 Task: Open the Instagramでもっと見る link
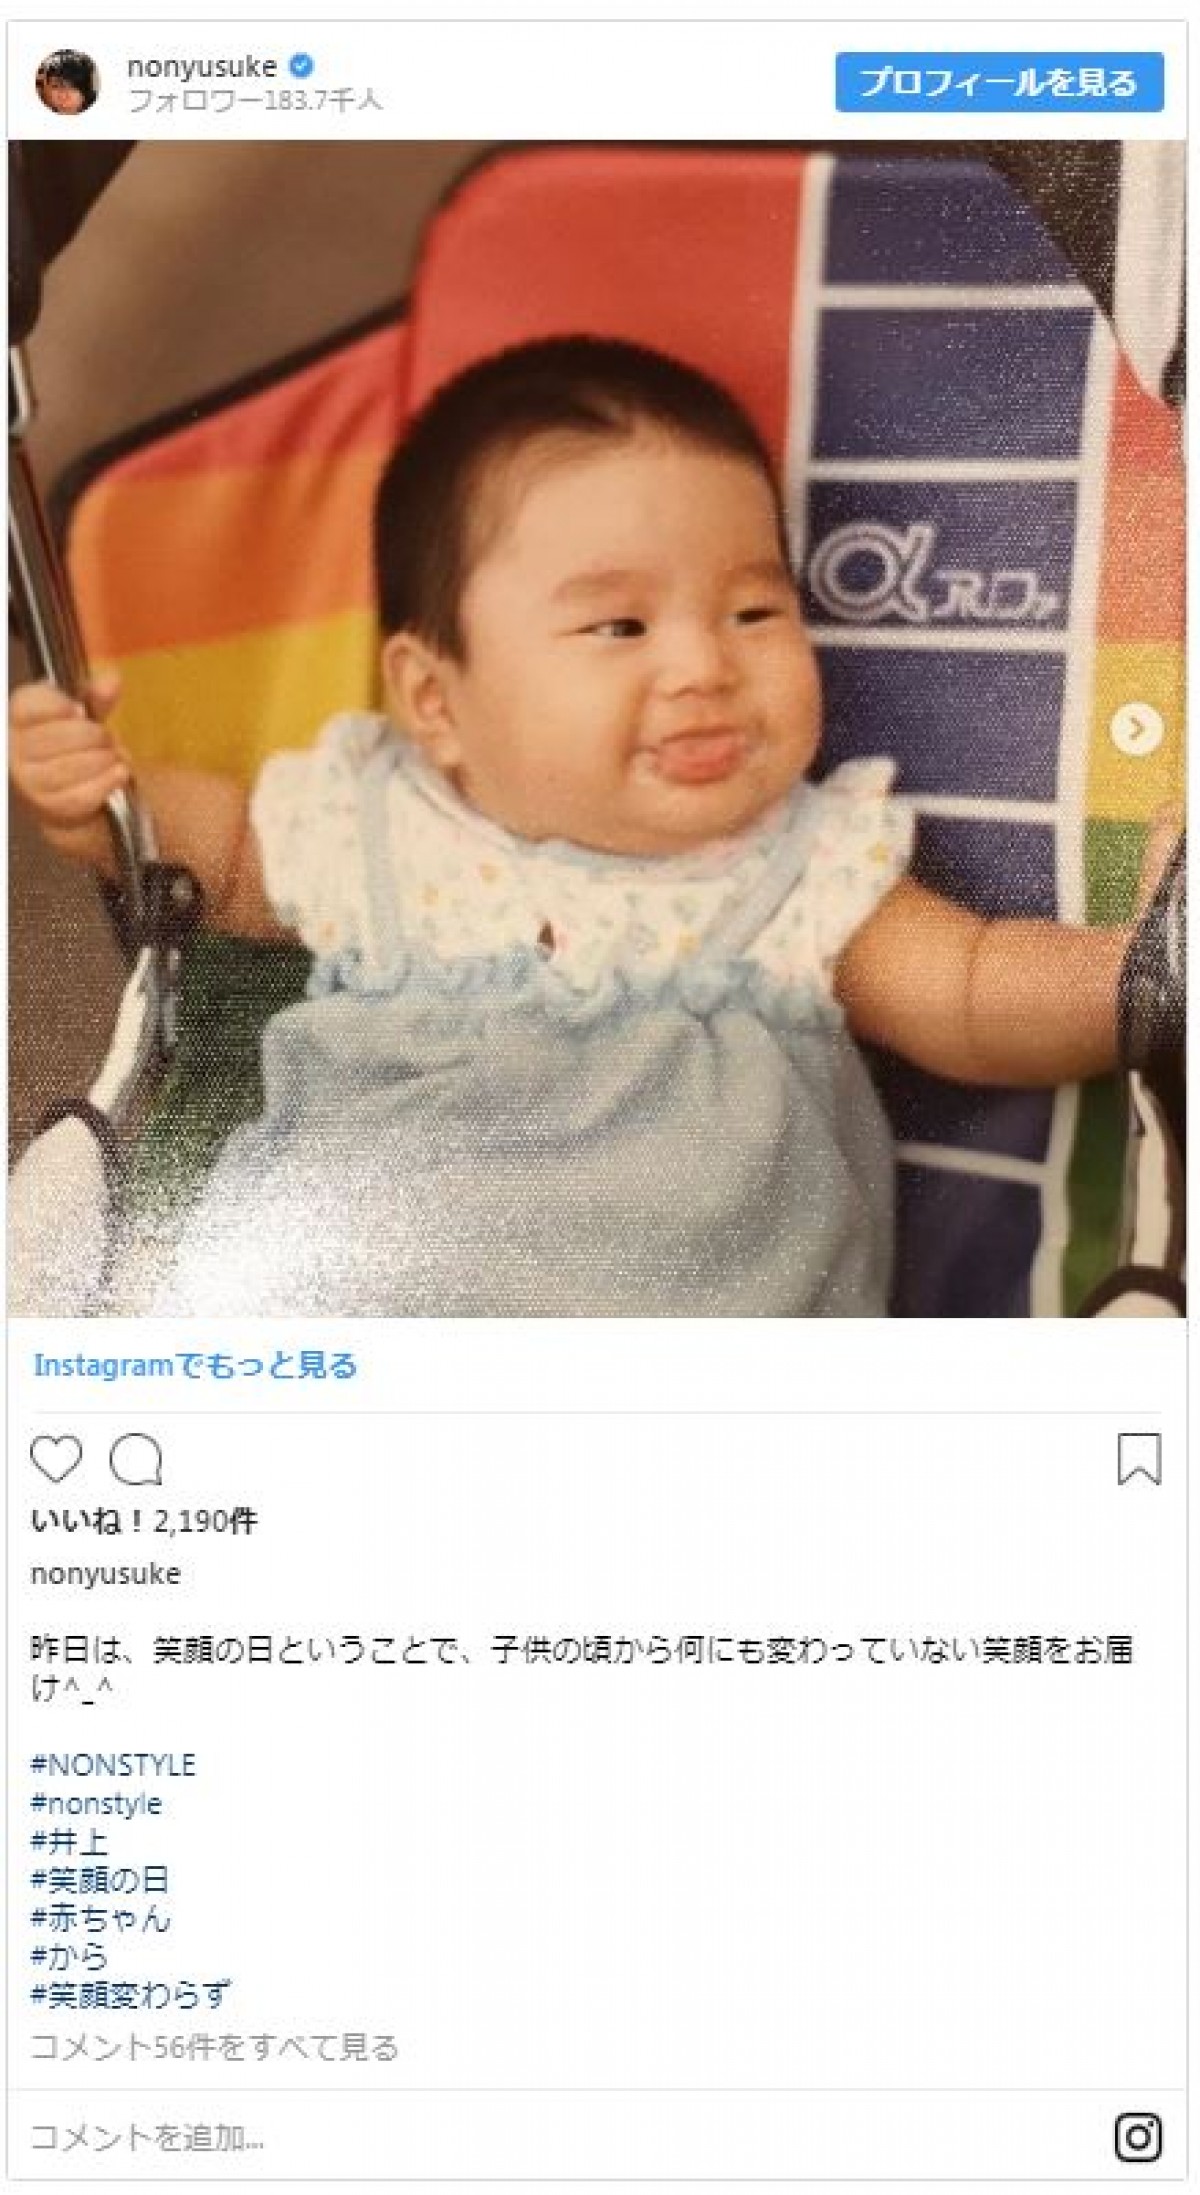(x=195, y=1365)
